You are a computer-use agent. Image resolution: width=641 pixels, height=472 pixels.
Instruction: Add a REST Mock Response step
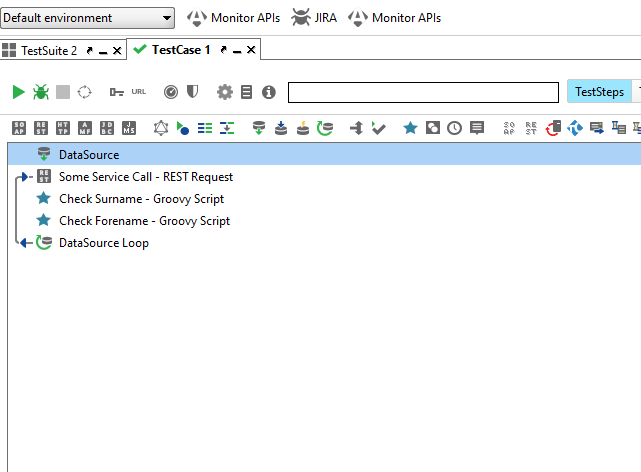pos(531,128)
